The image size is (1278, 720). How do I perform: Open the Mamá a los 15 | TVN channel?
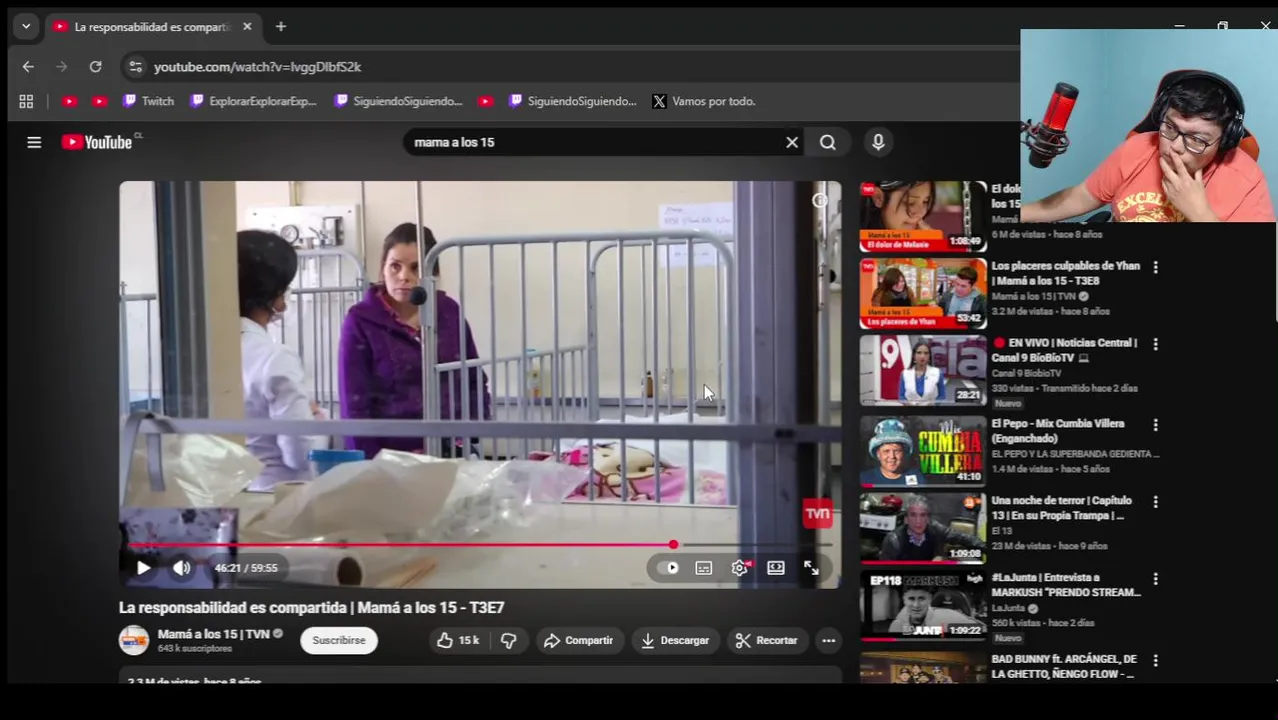coord(214,634)
